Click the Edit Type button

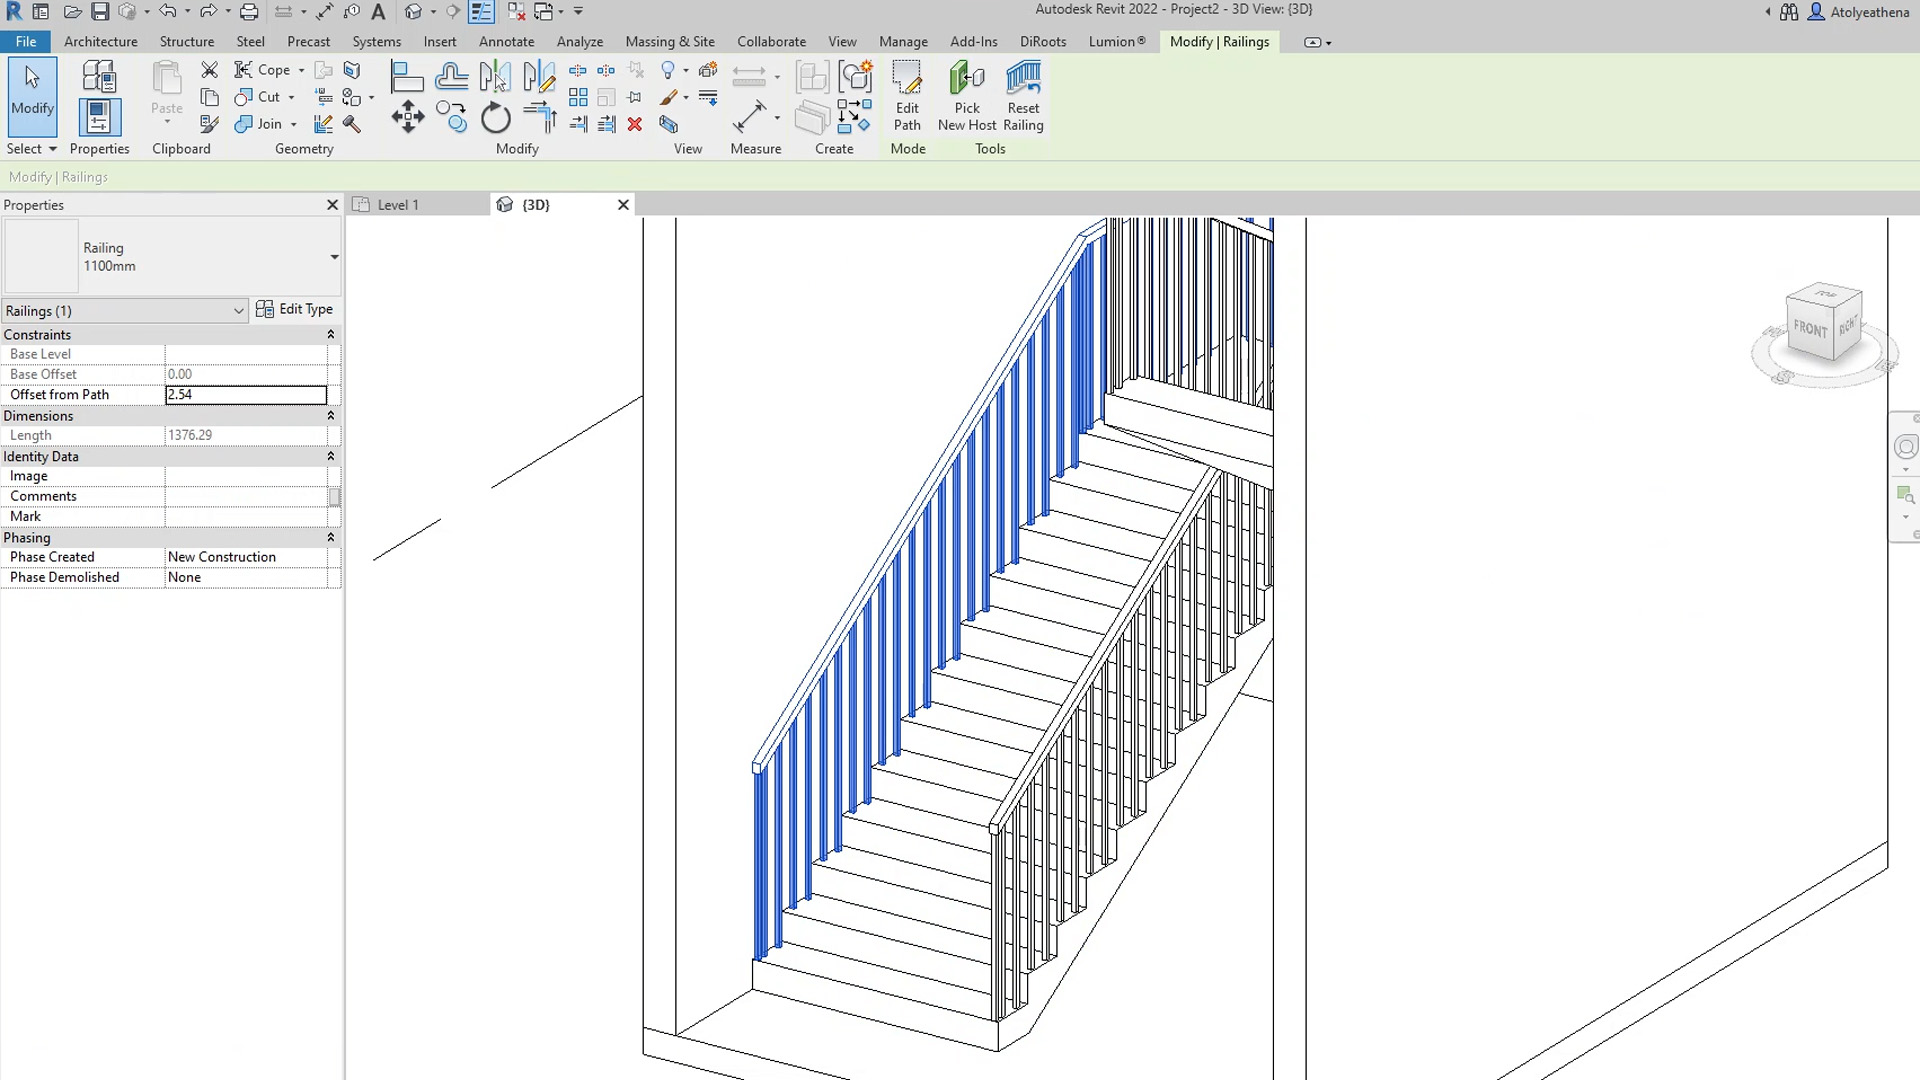coord(294,309)
